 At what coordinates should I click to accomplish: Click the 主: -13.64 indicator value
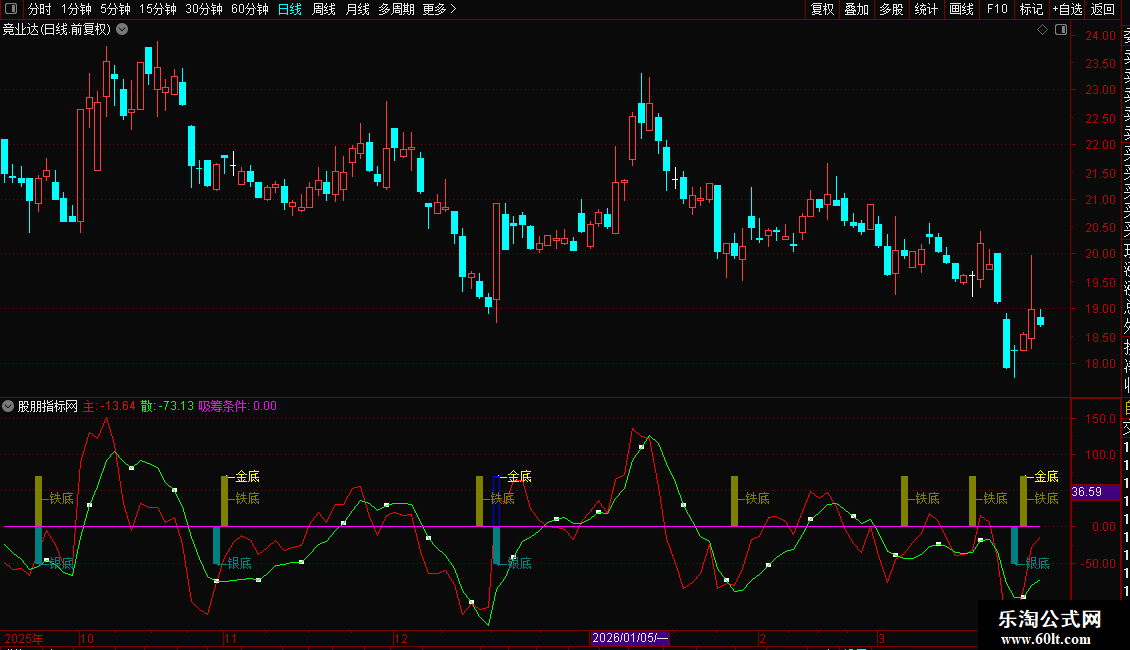109,406
